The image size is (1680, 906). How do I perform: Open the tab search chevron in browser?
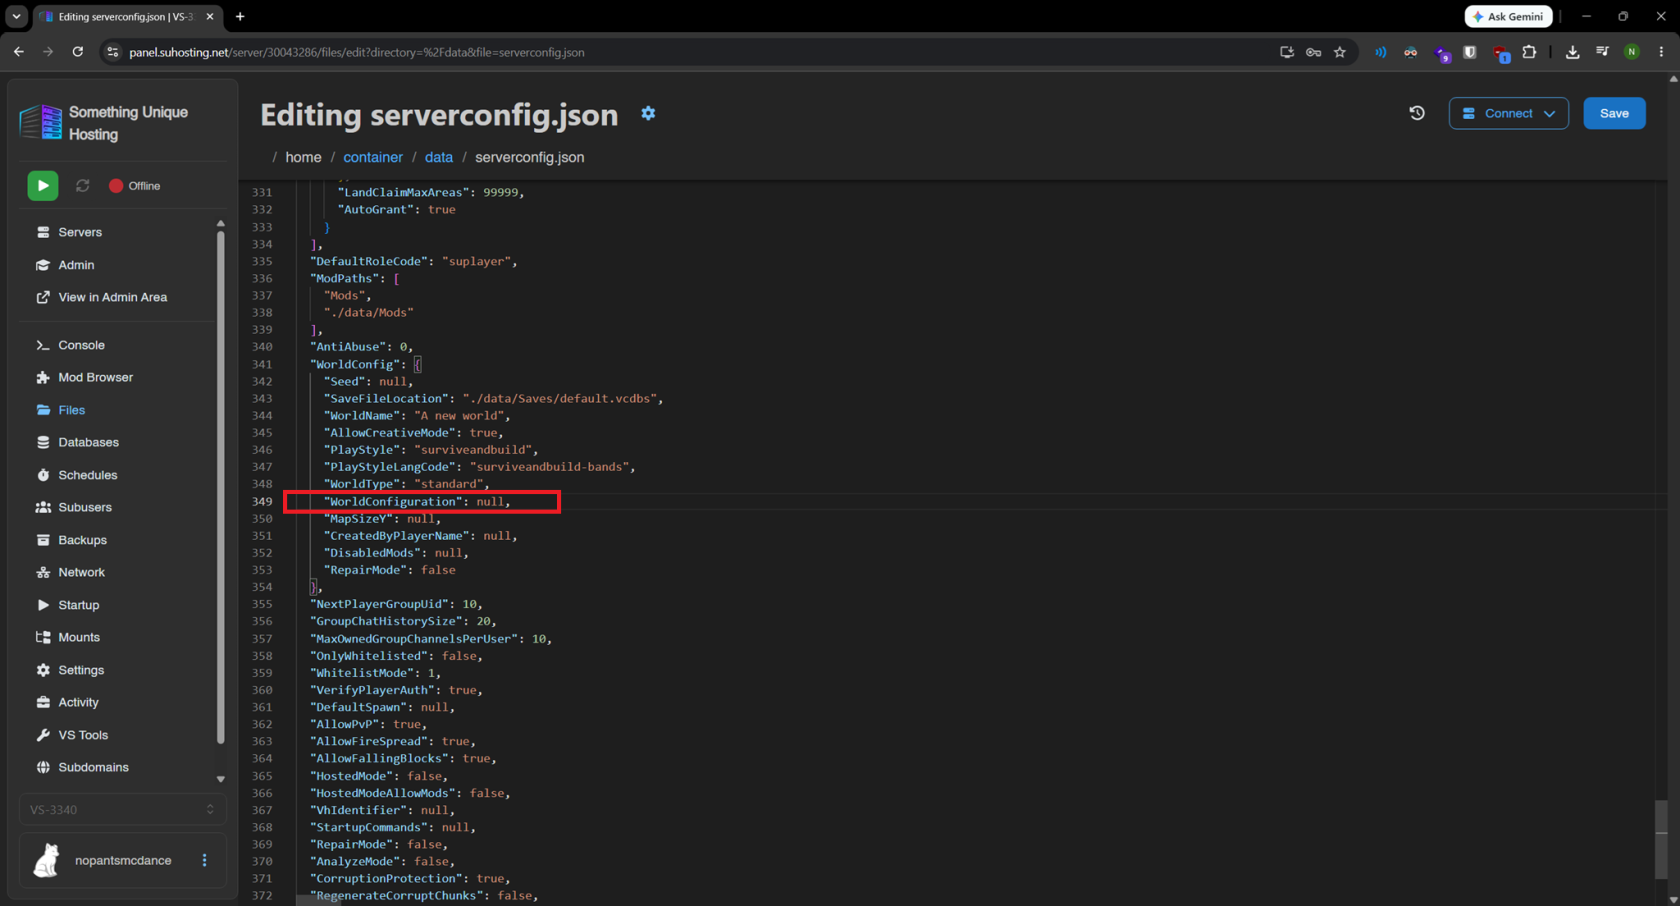pyautogui.click(x=16, y=16)
